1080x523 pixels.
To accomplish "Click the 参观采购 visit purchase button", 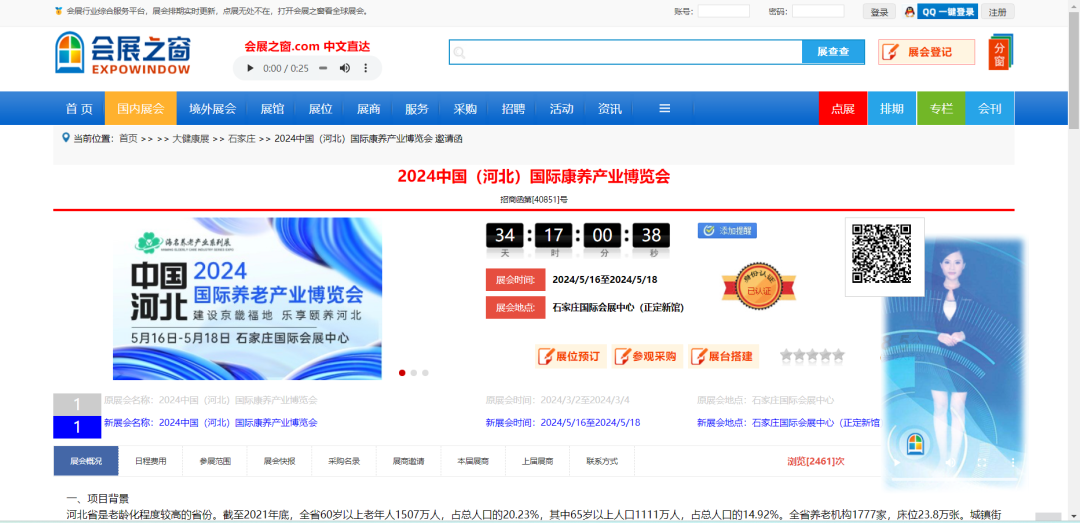I will (646, 356).
